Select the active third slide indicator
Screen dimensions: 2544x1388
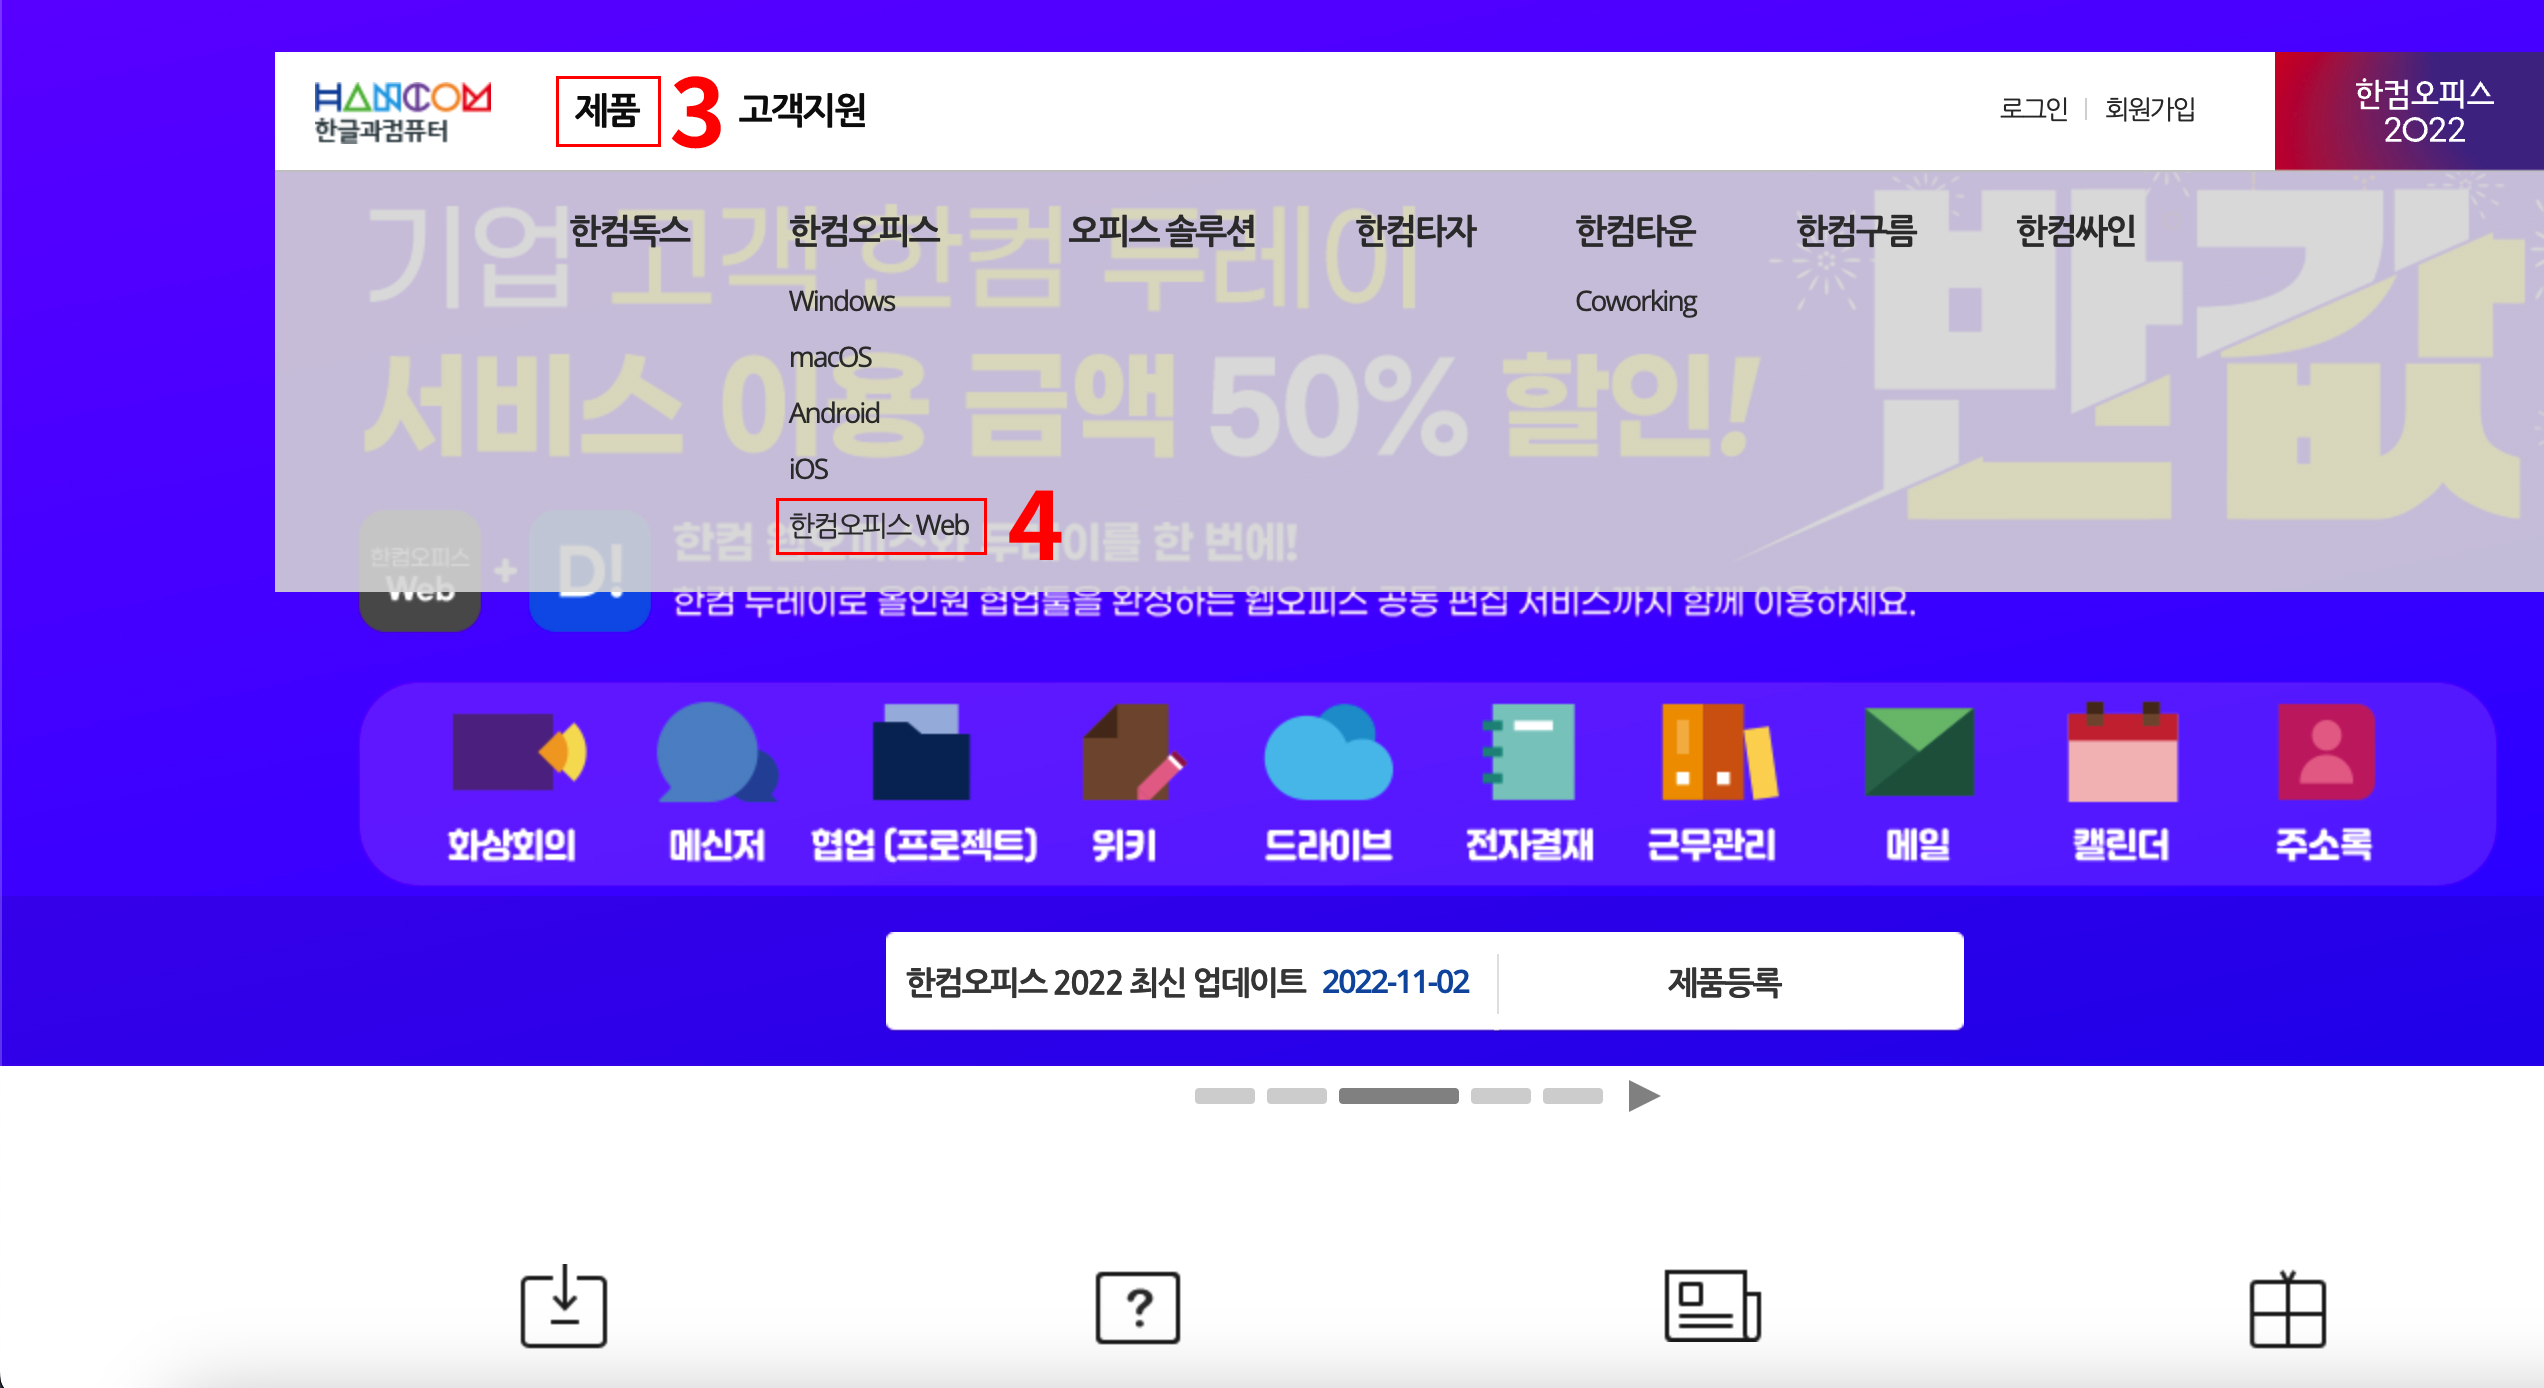[1398, 1096]
